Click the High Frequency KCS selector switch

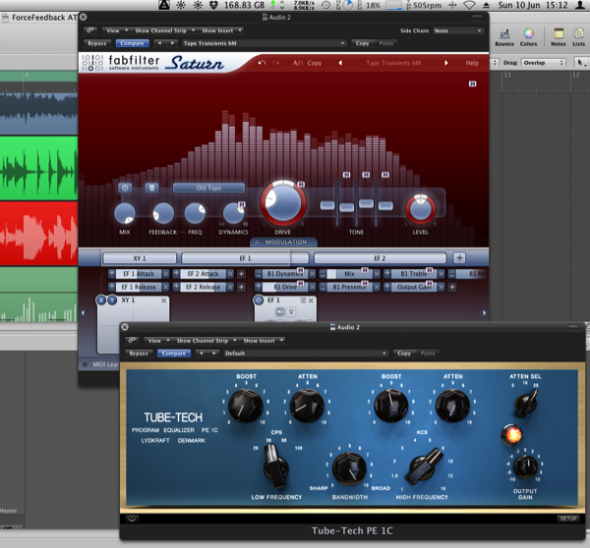tap(424, 466)
